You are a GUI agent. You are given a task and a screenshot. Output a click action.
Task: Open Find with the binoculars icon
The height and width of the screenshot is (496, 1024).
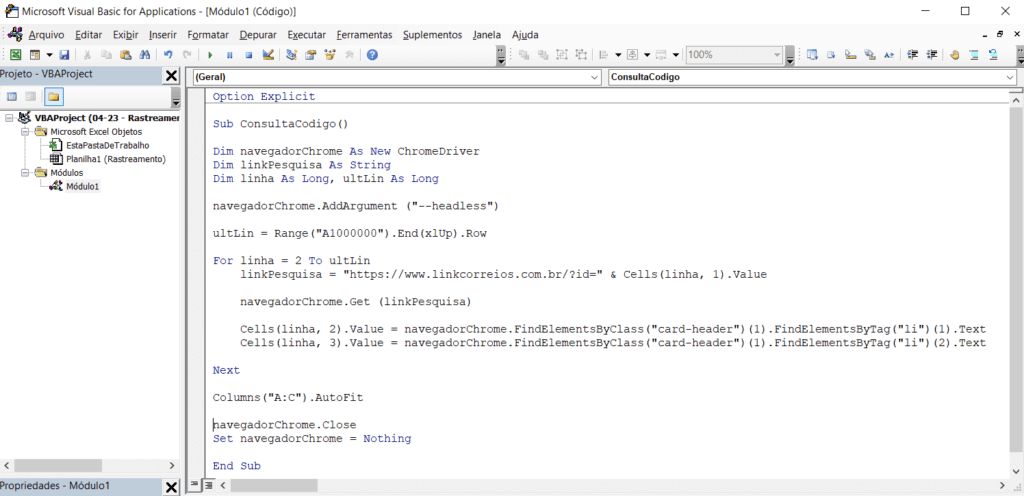tap(146, 55)
